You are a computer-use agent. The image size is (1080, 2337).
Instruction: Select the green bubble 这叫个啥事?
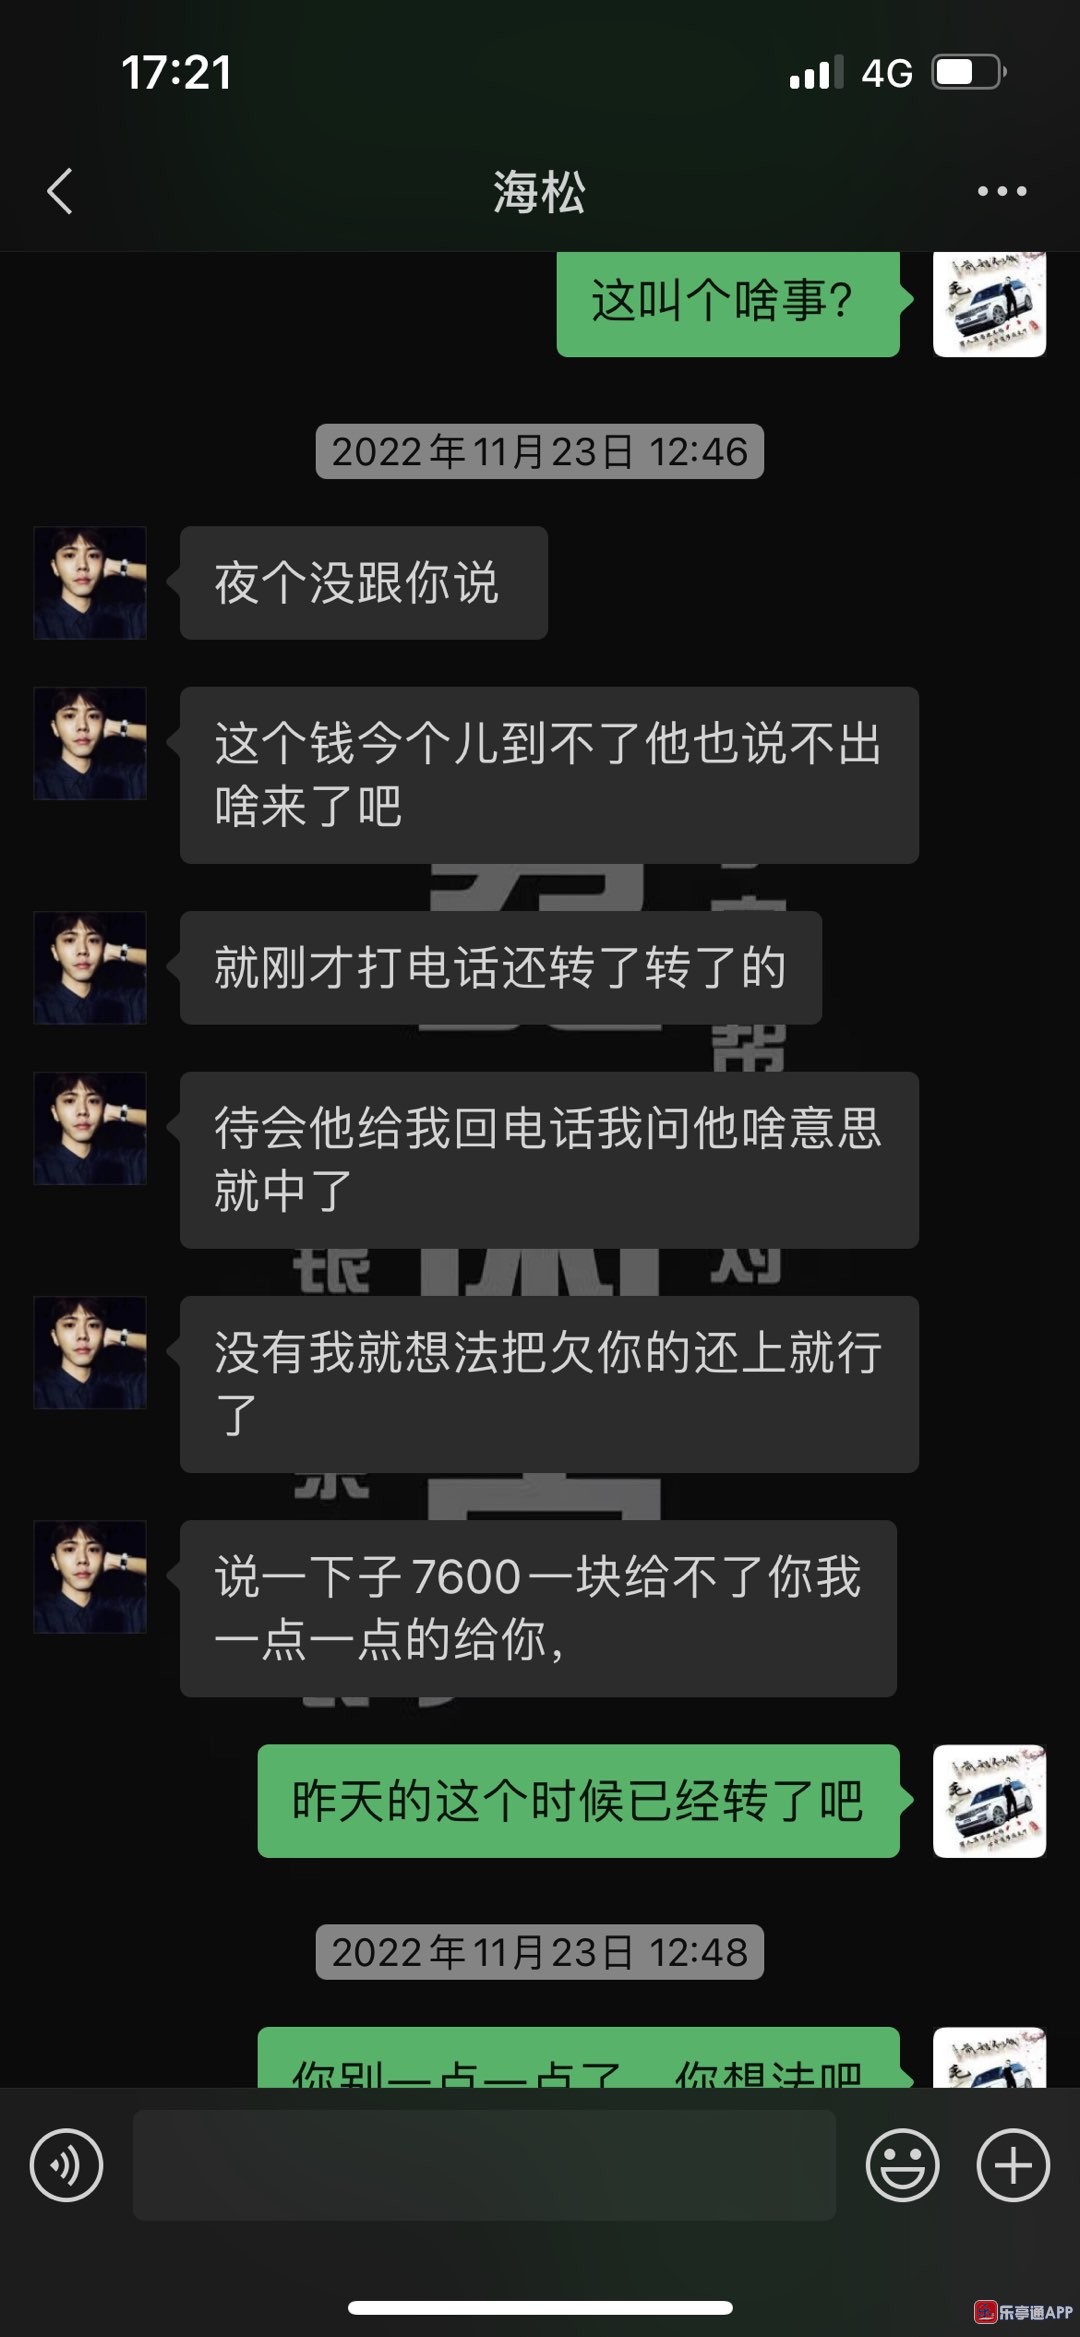pyautogui.click(x=728, y=303)
